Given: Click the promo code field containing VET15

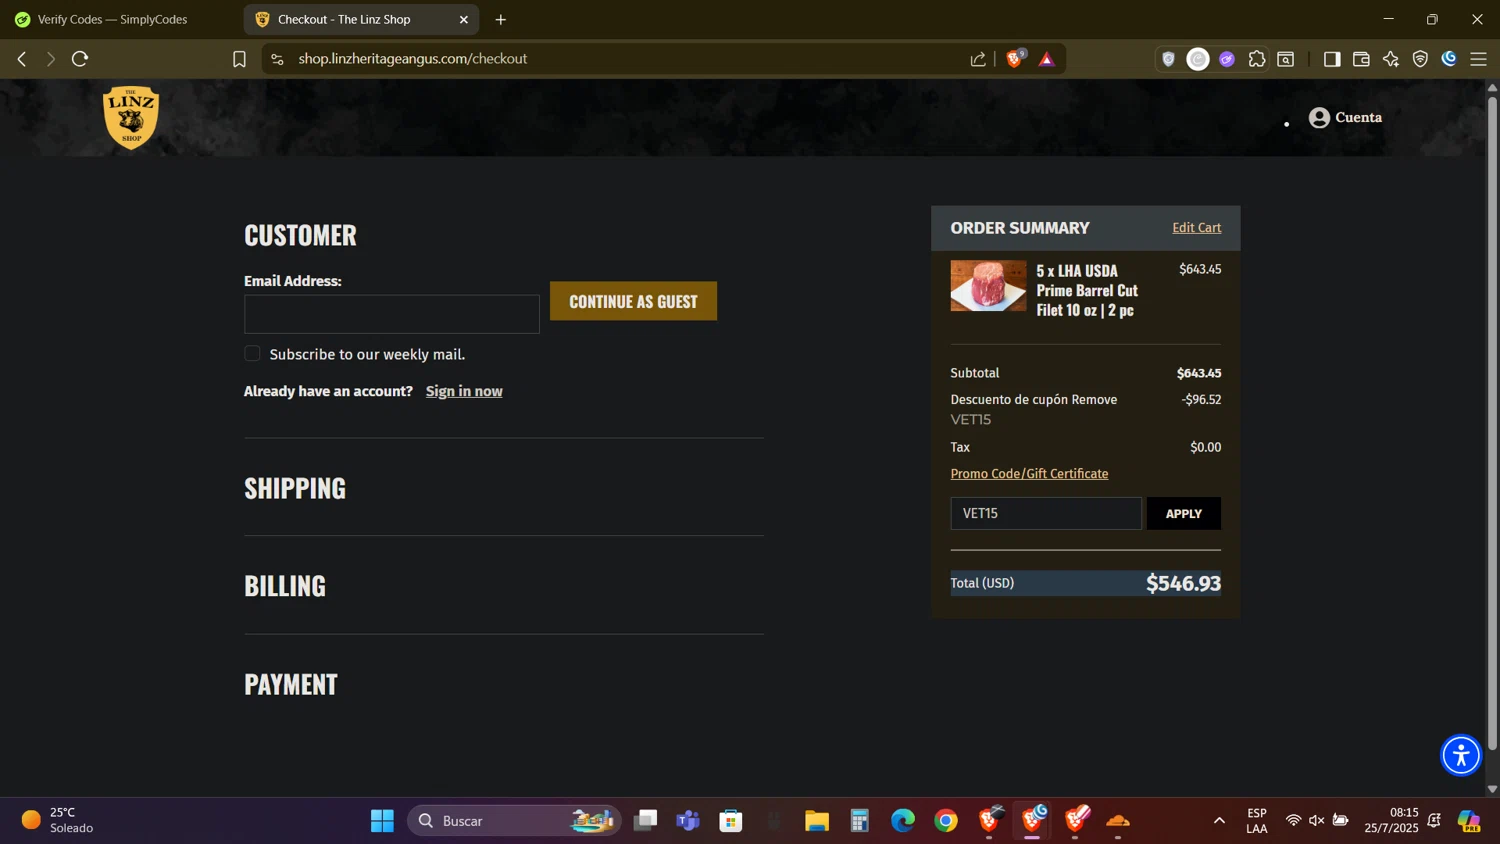Looking at the screenshot, I should (x=1045, y=513).
